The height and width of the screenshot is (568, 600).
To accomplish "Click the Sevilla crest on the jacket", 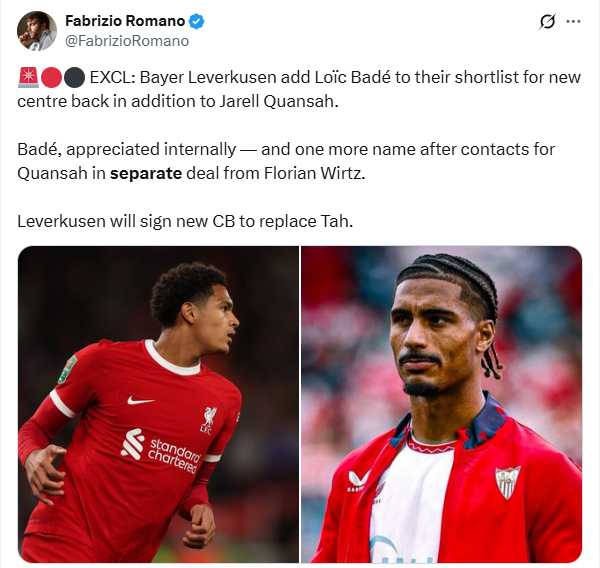I will coord(507,482).
